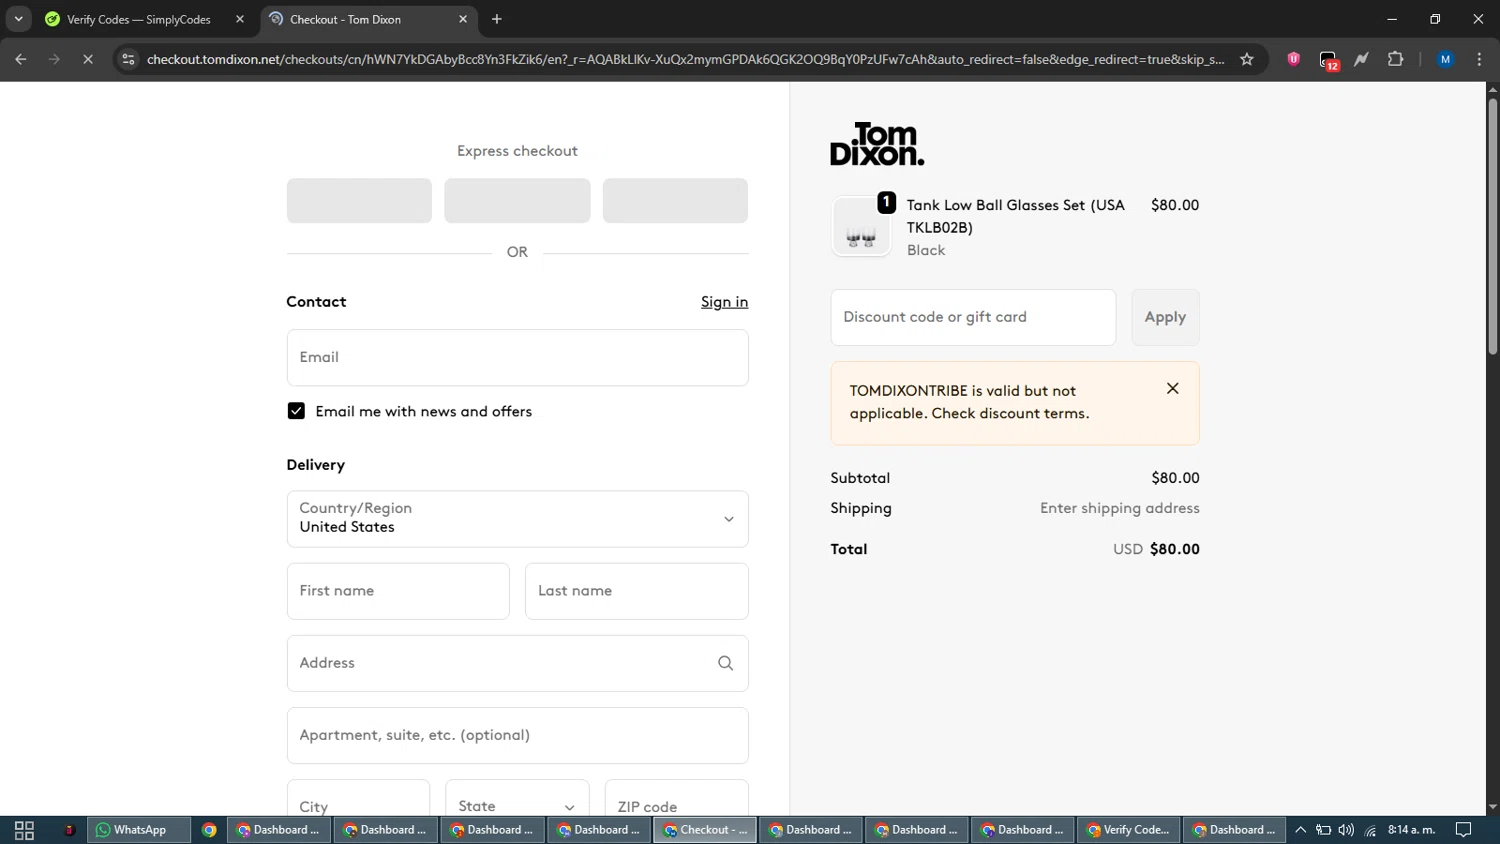Close the Verify Codes — SimplyCodes tab
The image size is (1500, 844).
[240, 19]
